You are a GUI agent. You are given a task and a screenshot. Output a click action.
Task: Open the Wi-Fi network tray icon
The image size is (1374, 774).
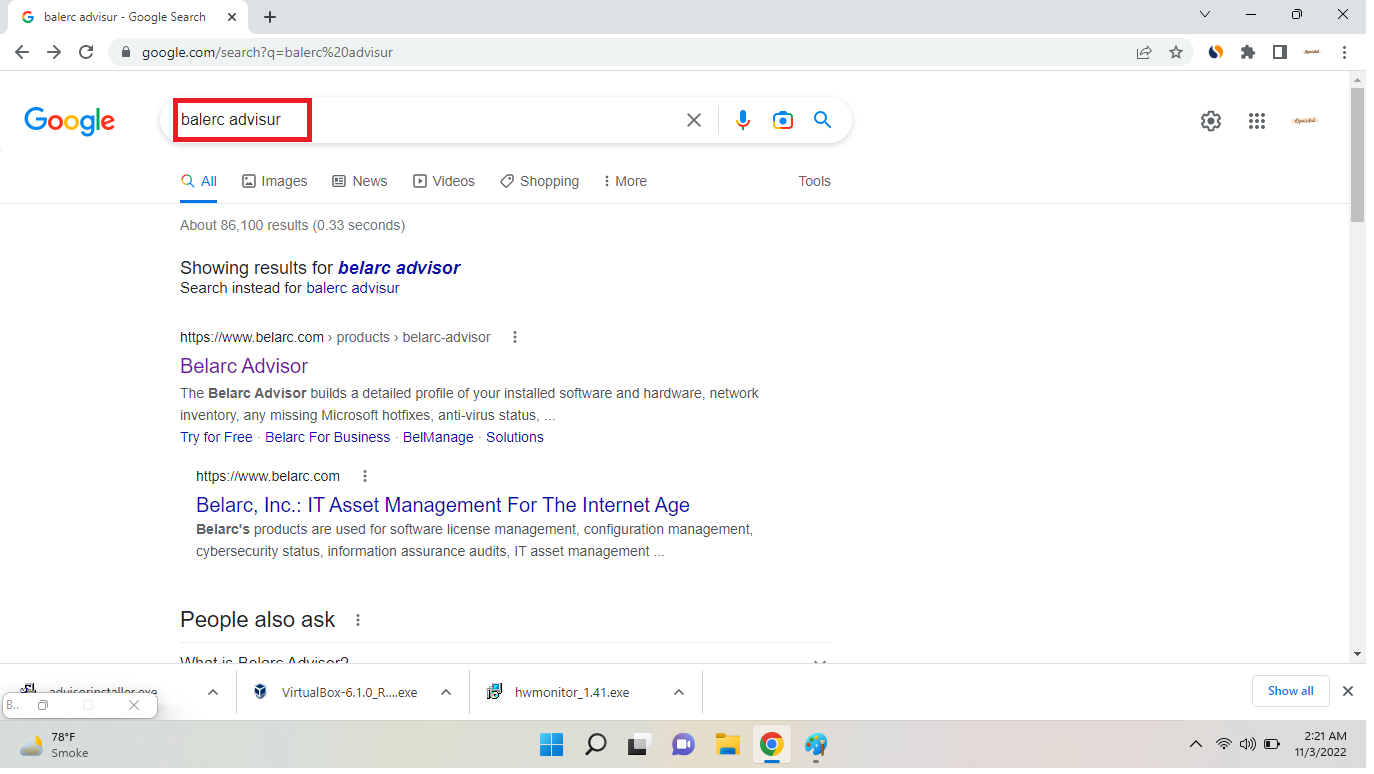(x=1223, y=744)
